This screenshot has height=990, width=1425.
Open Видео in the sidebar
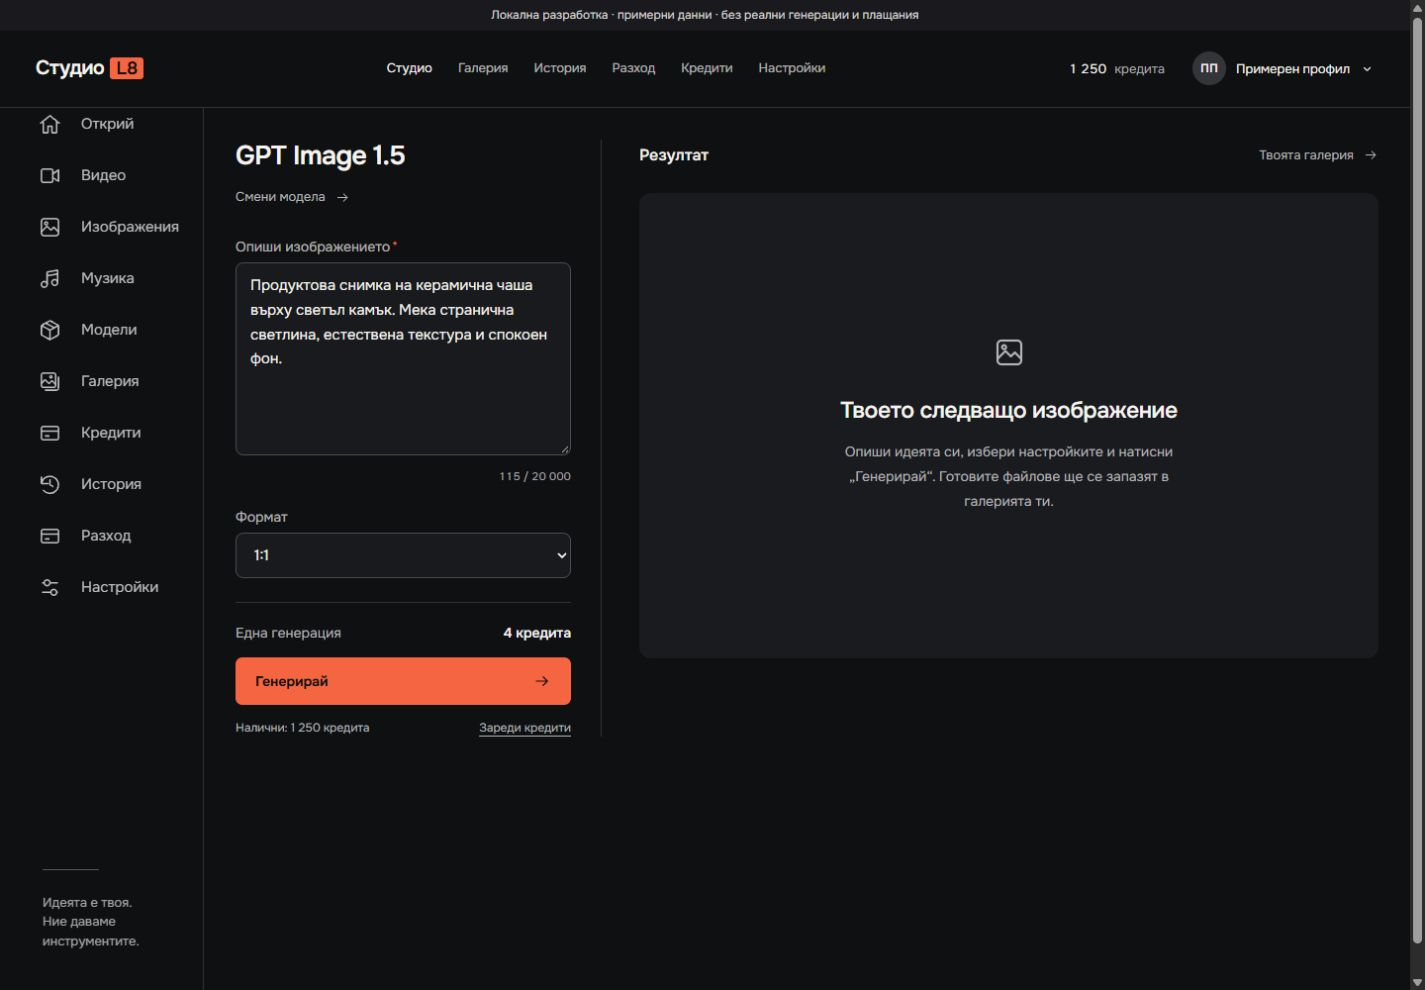[x=103, y=175]
